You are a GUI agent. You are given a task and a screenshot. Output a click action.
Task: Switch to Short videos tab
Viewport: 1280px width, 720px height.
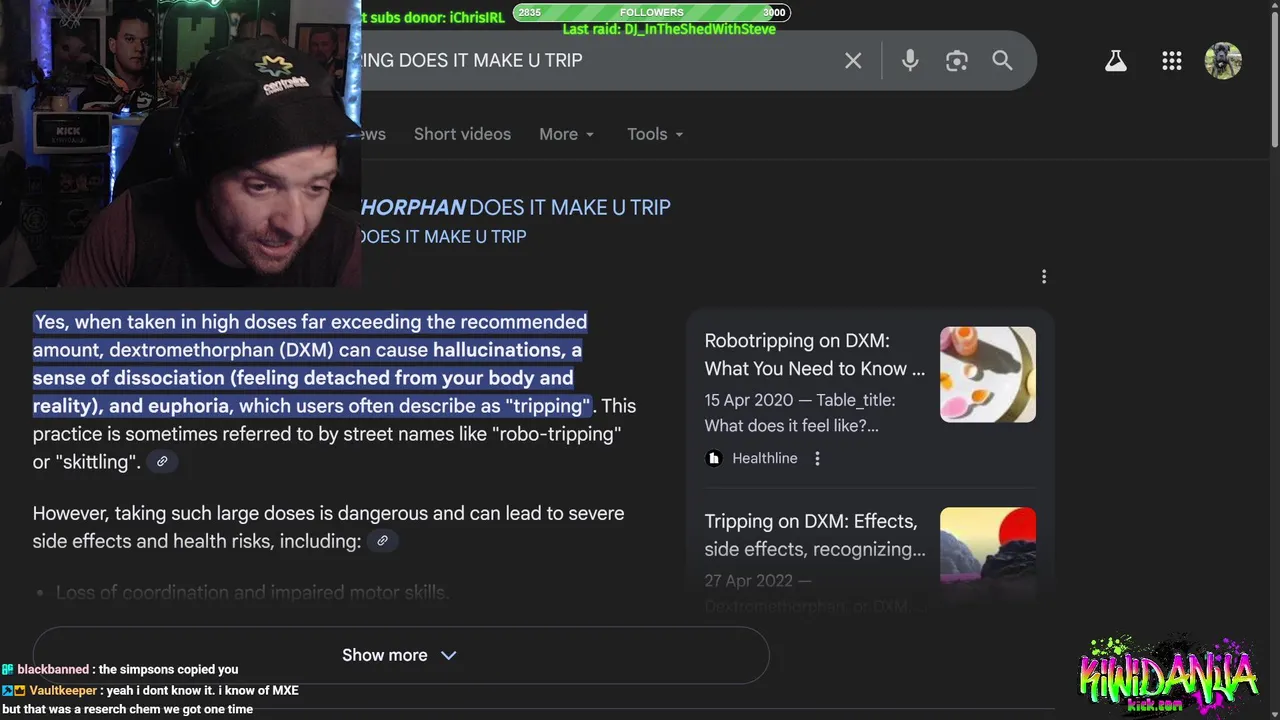click(x=462, y=134)
